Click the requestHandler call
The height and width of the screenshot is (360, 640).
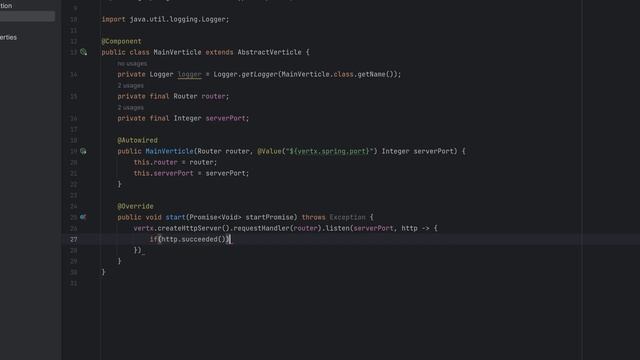click(262, 228)
